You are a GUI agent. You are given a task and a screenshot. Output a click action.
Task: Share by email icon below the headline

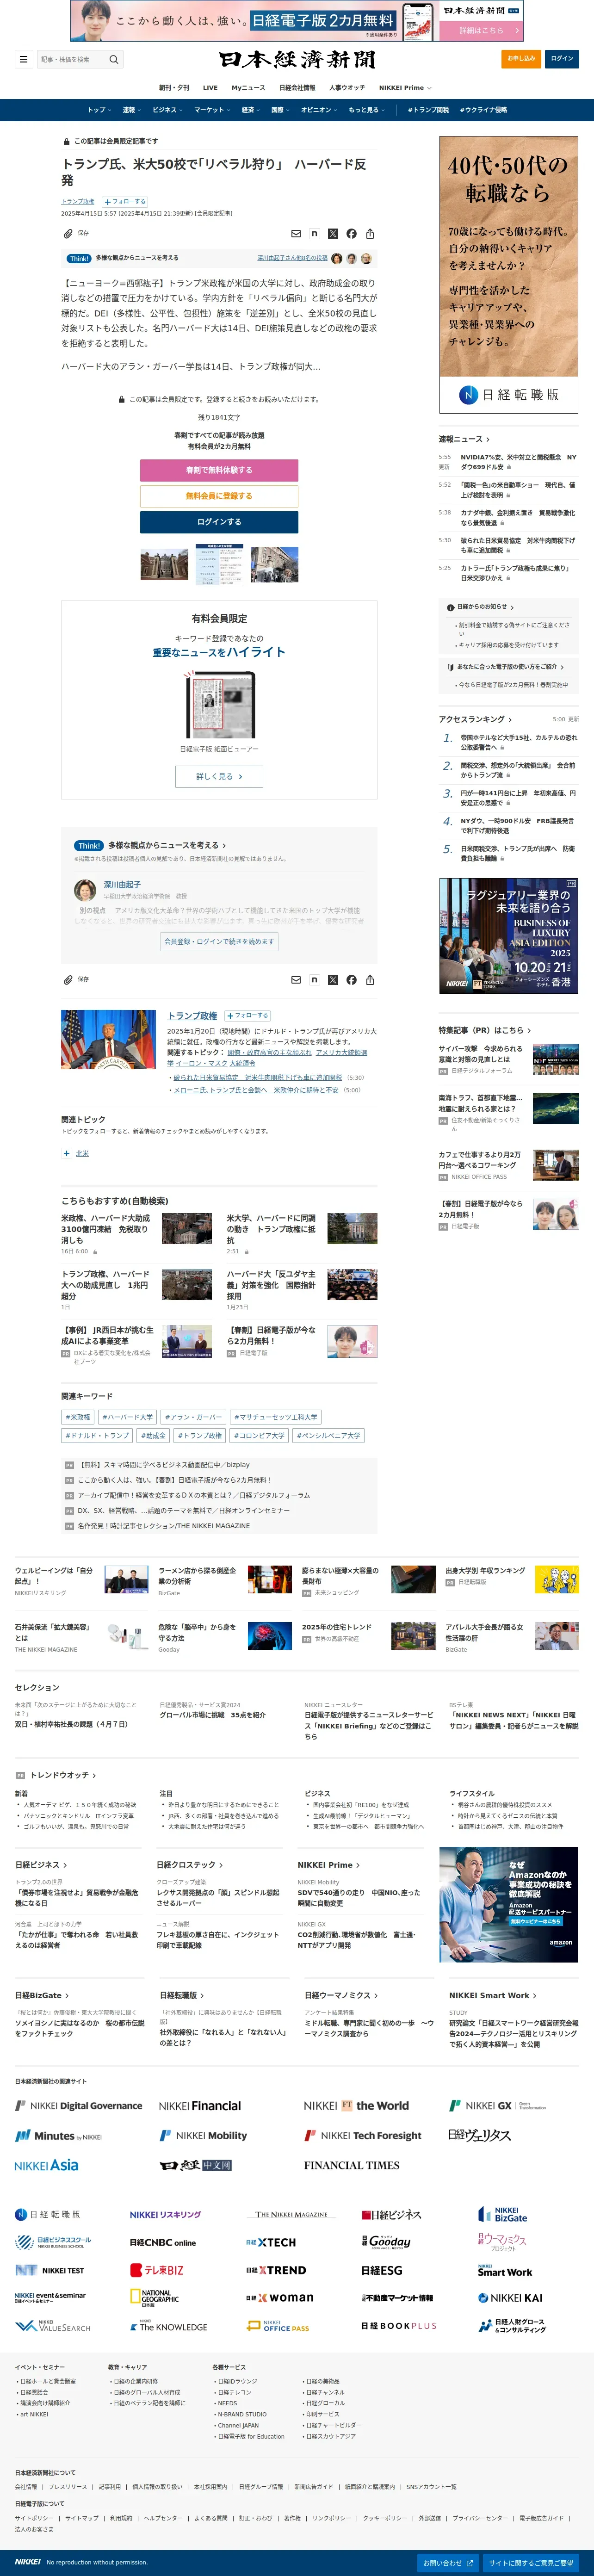[x=296, y=233]
